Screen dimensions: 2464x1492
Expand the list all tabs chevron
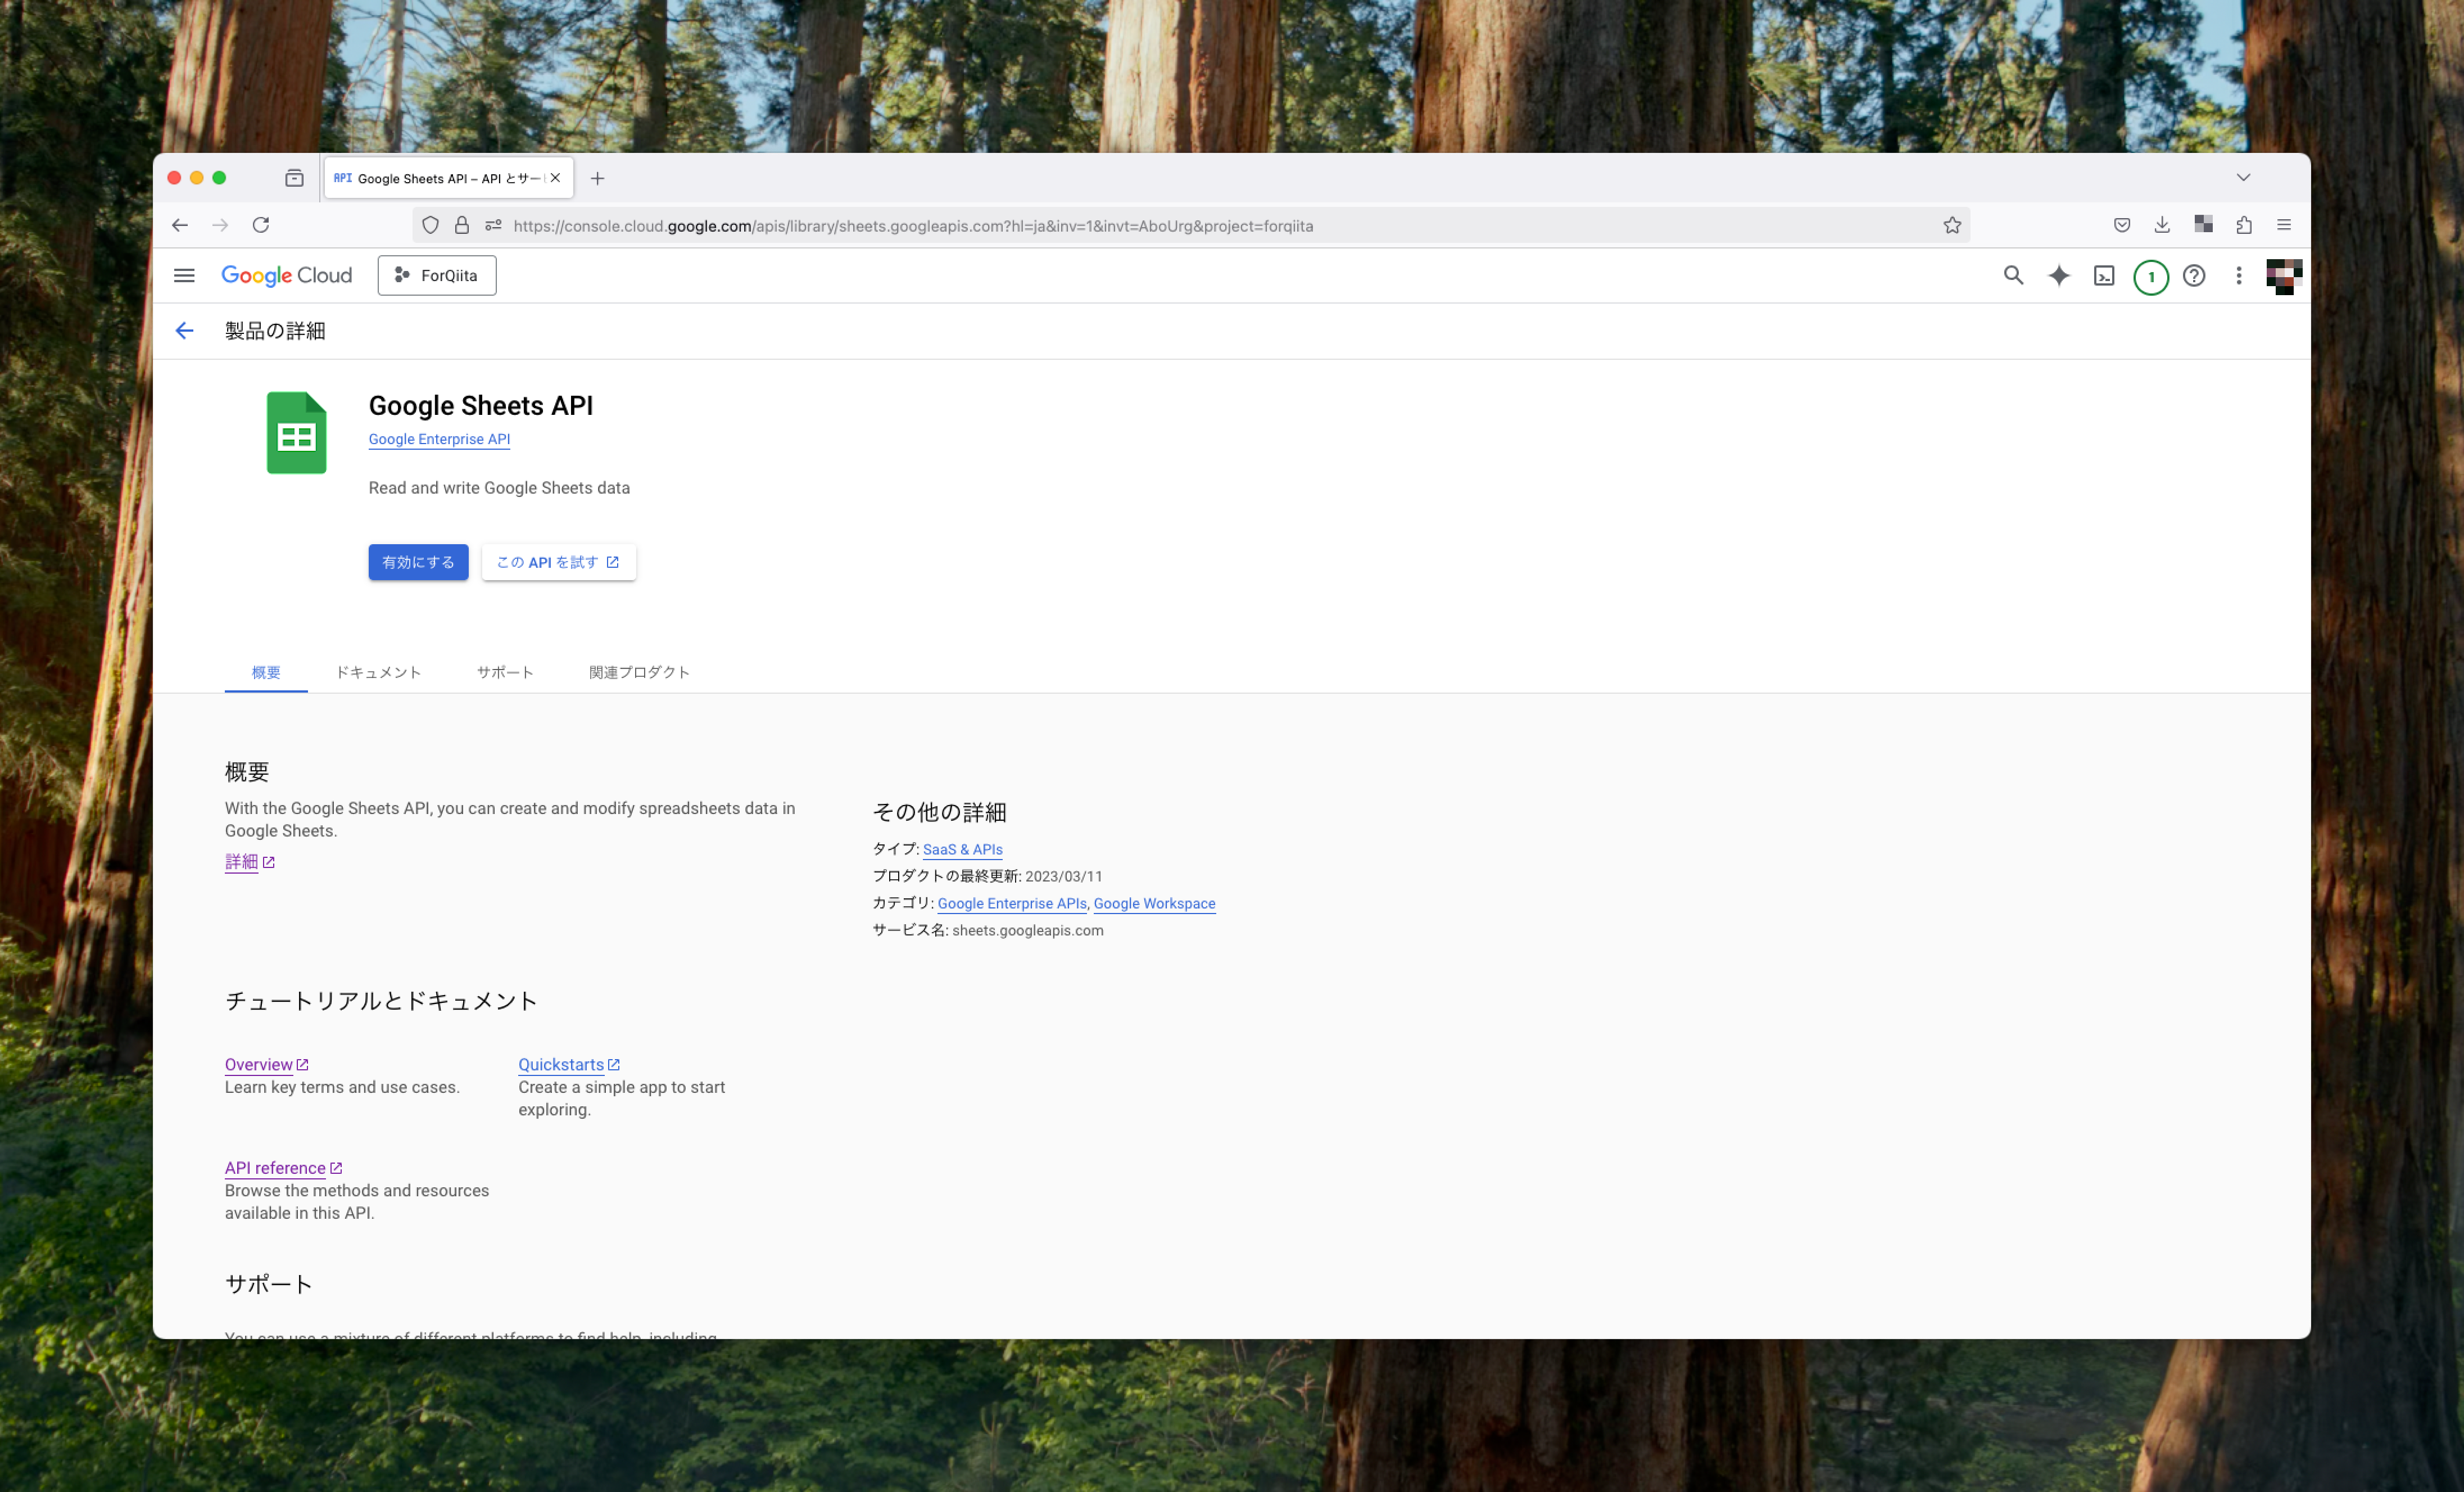(x=2243, y=178)
